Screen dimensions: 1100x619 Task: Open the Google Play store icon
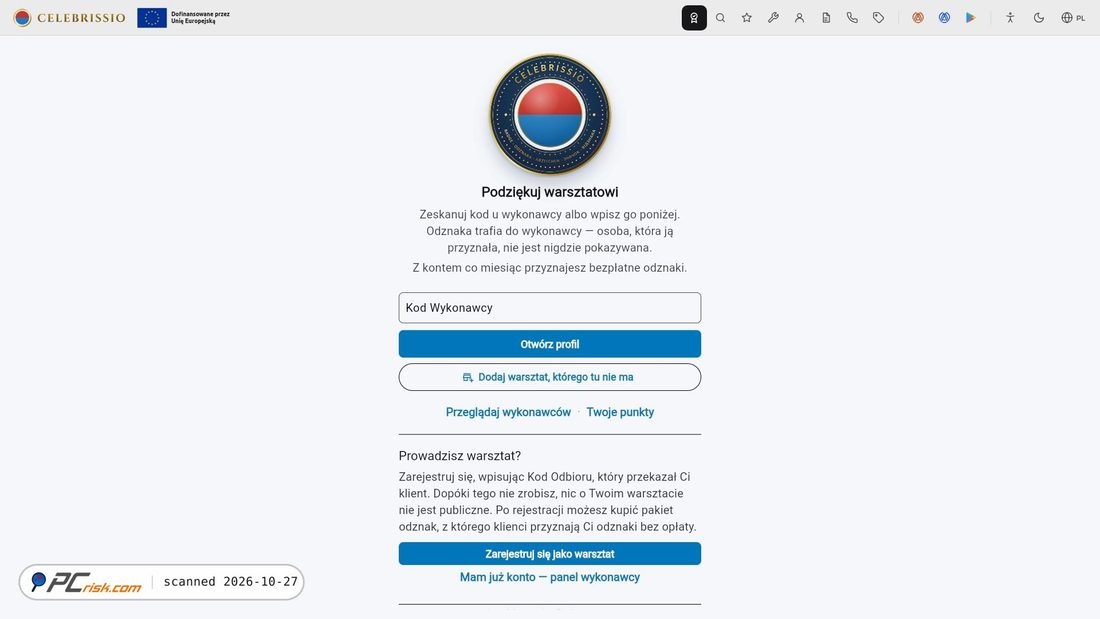click(x=970, y=18)
